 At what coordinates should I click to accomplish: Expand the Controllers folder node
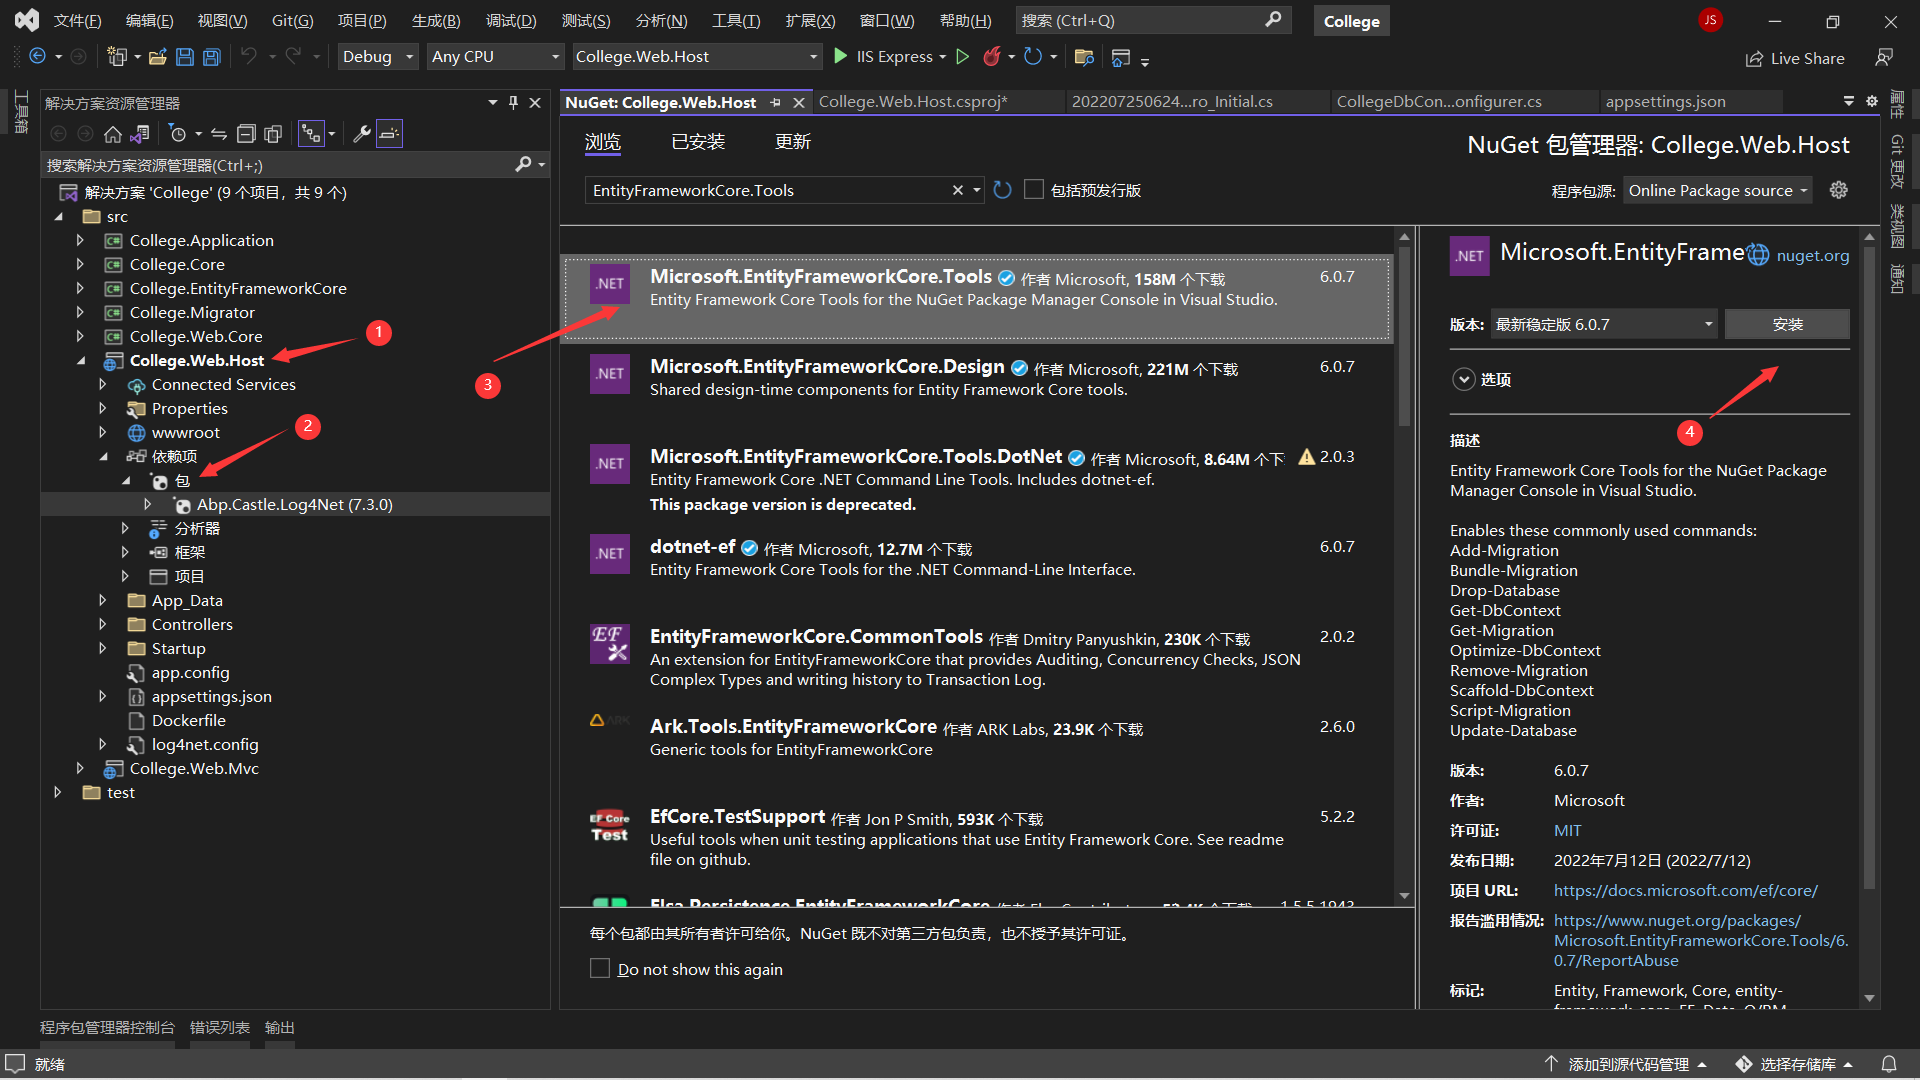[x=102, y=624]
